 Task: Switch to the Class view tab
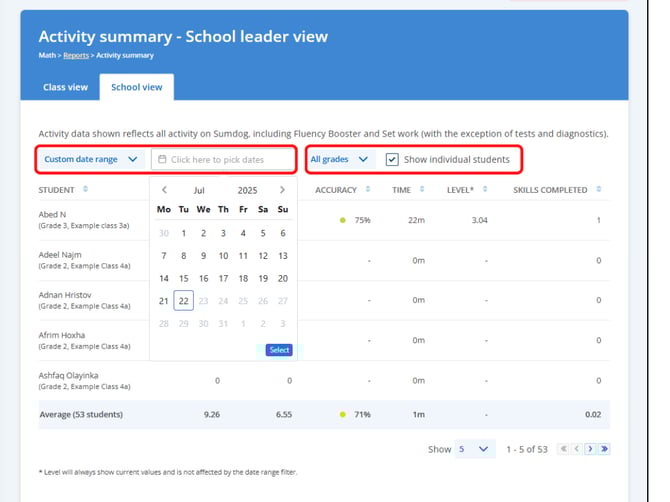(x=65, y=87)
